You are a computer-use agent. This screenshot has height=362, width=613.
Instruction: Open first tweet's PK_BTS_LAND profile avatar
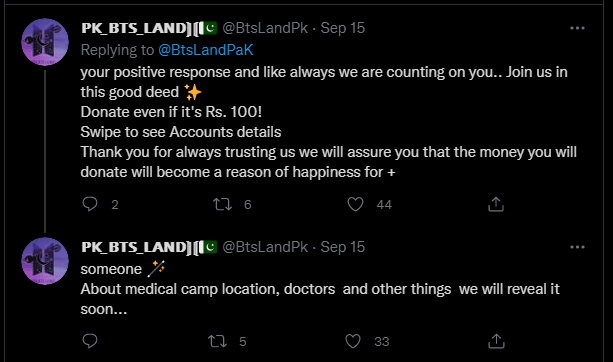(x=45, y=42)
